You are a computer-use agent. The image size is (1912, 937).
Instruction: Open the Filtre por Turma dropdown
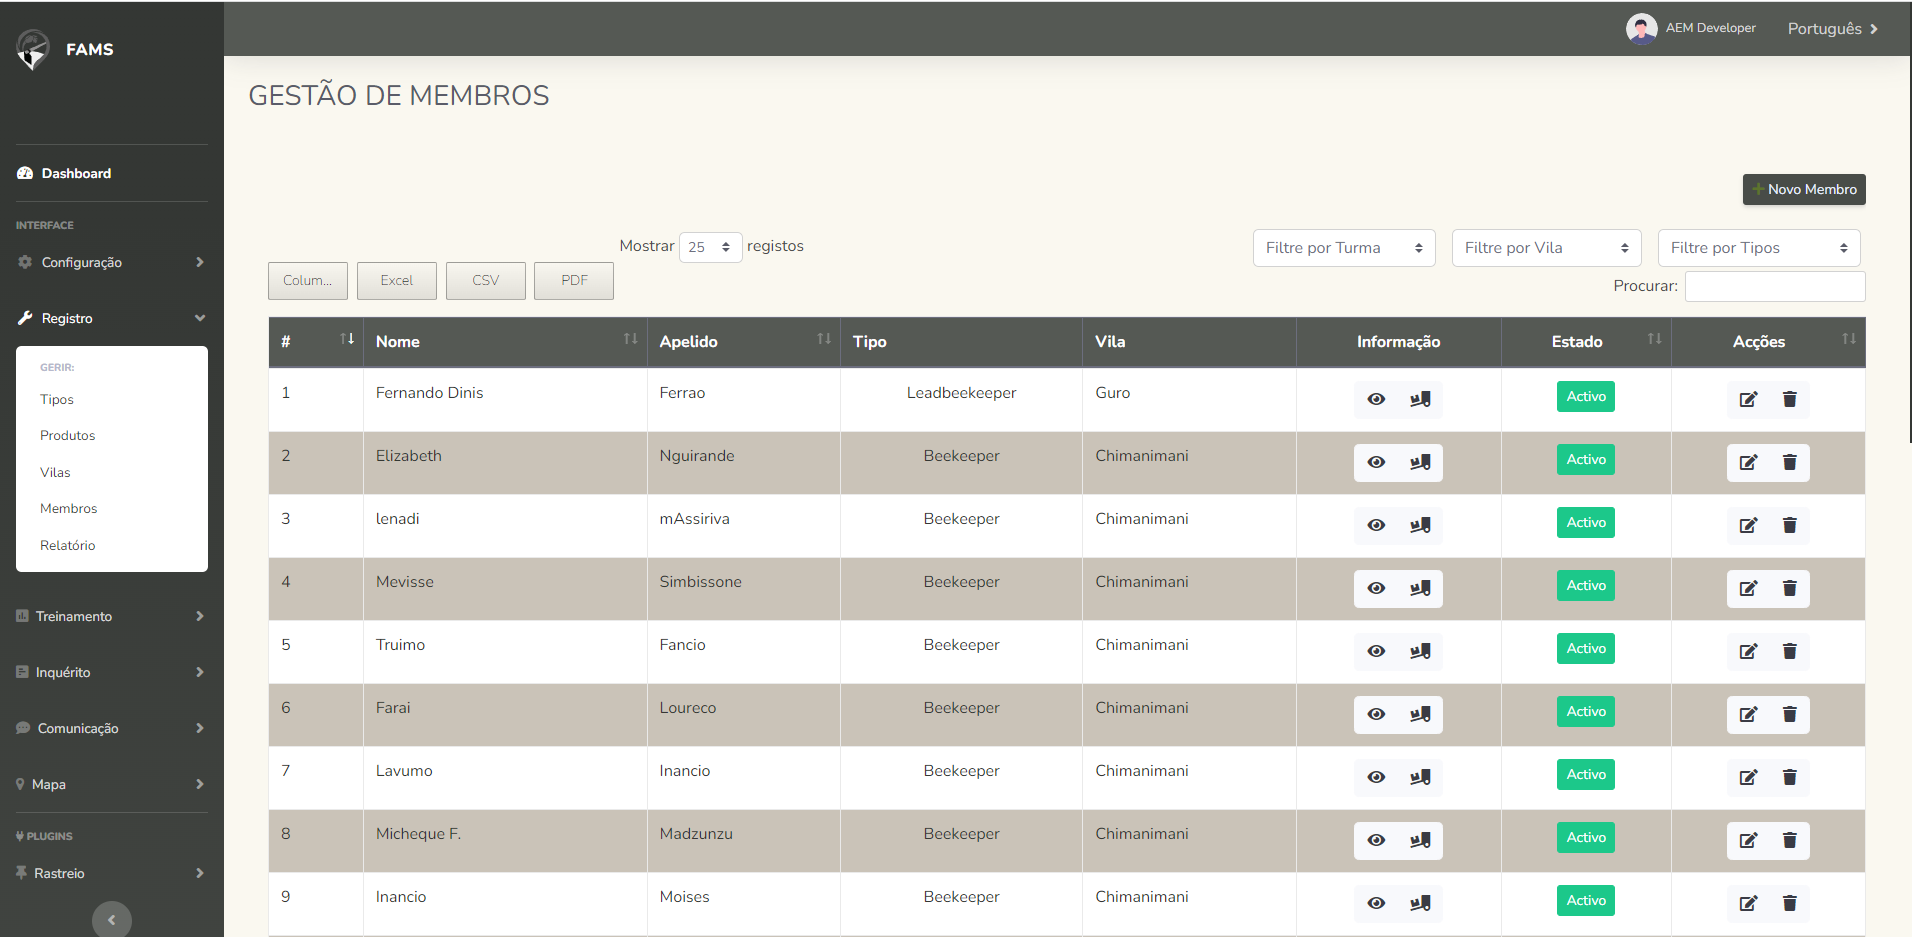click(1343, 248)
